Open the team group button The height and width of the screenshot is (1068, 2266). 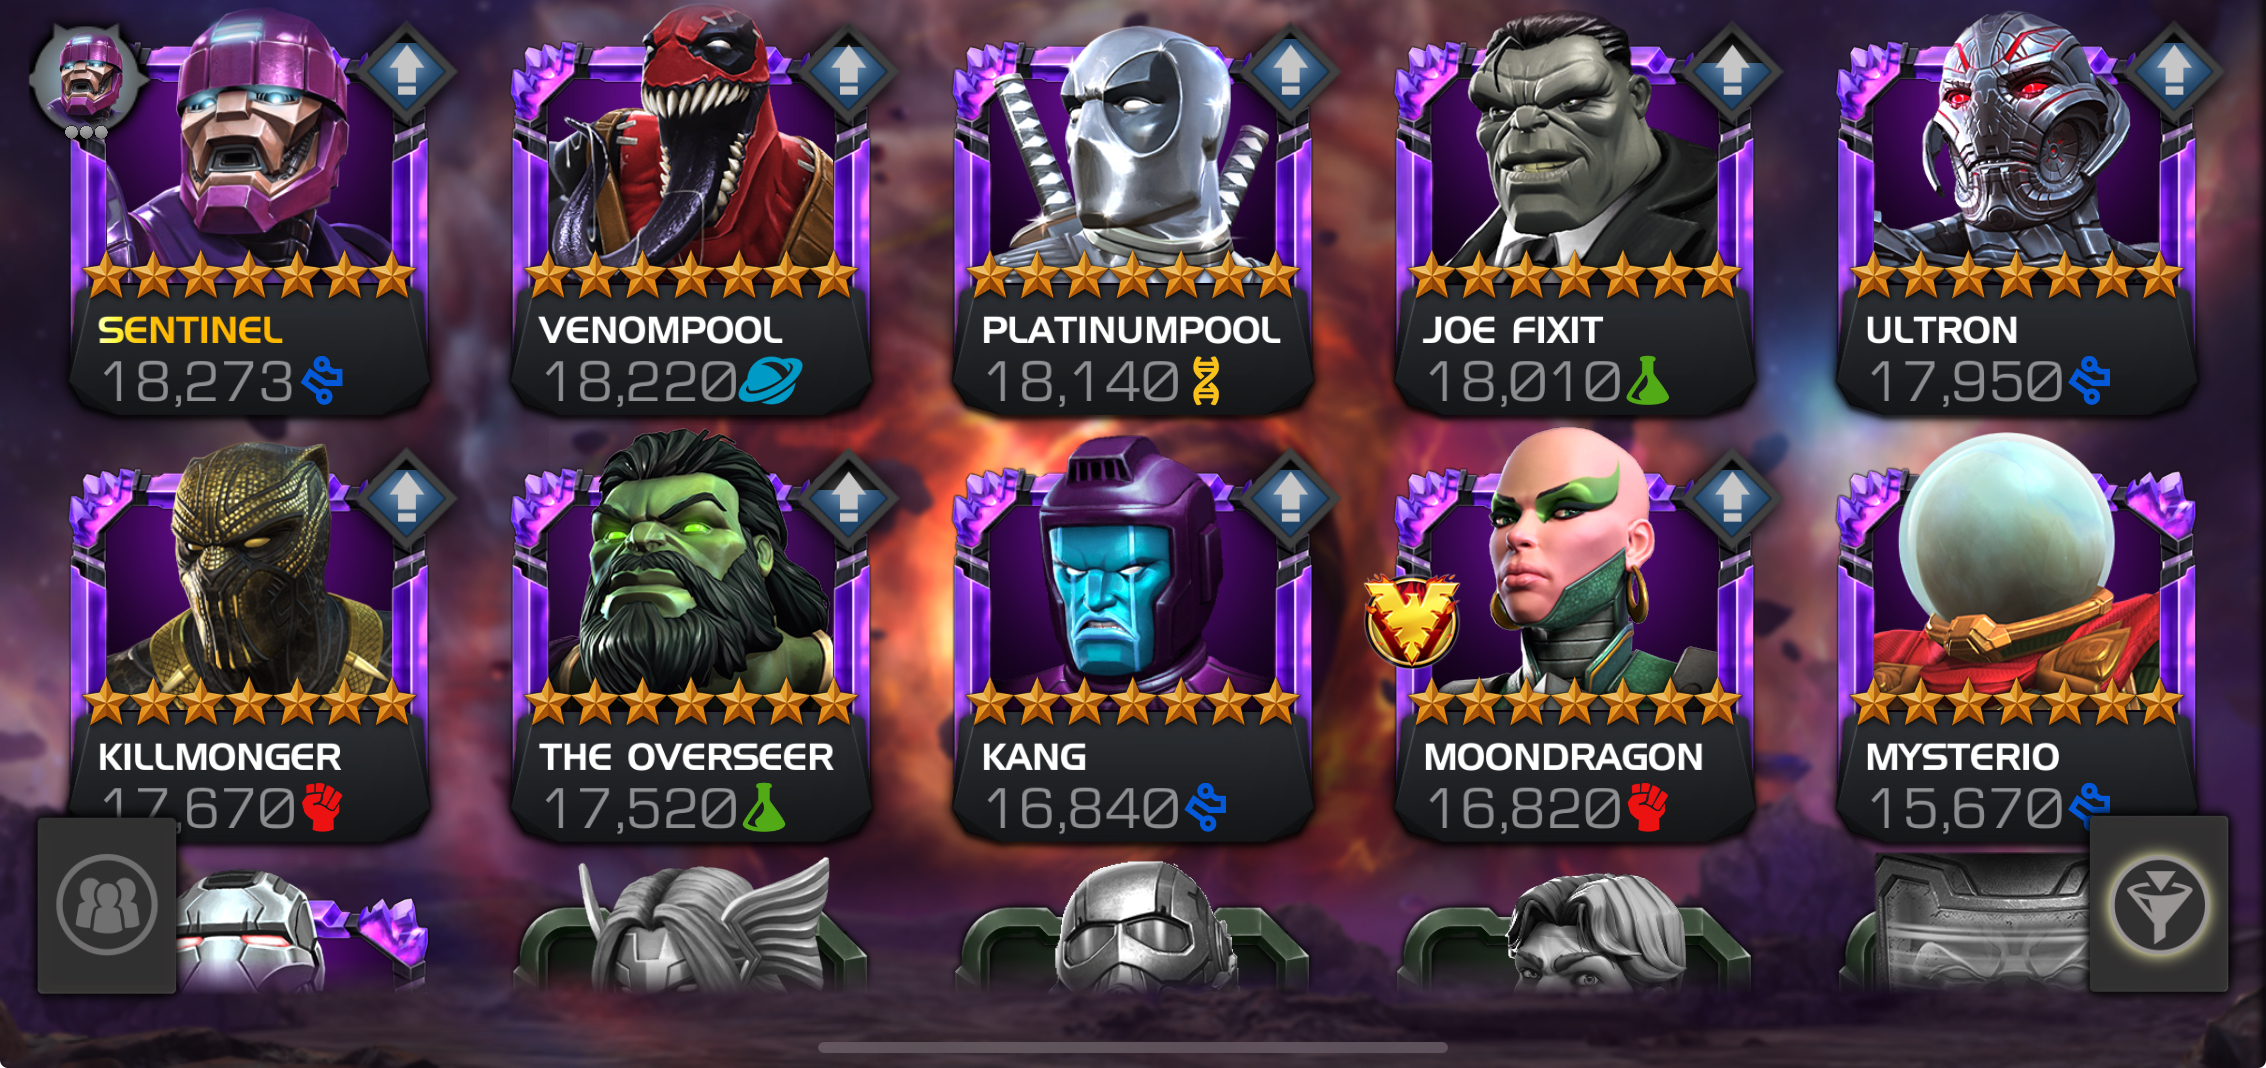107,905
